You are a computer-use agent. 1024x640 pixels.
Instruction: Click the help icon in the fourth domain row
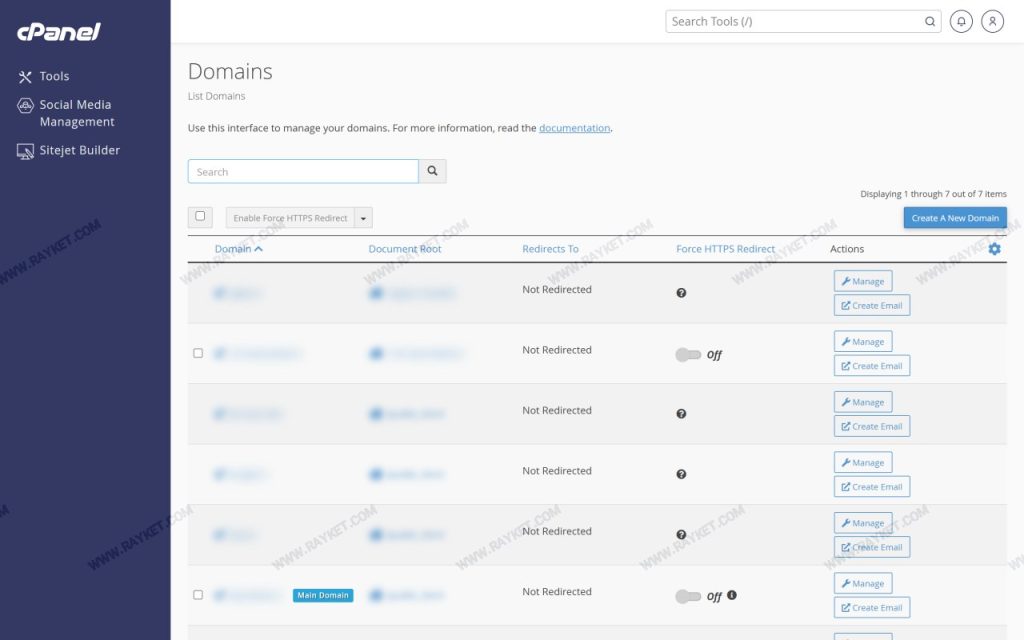click(681, 474)
